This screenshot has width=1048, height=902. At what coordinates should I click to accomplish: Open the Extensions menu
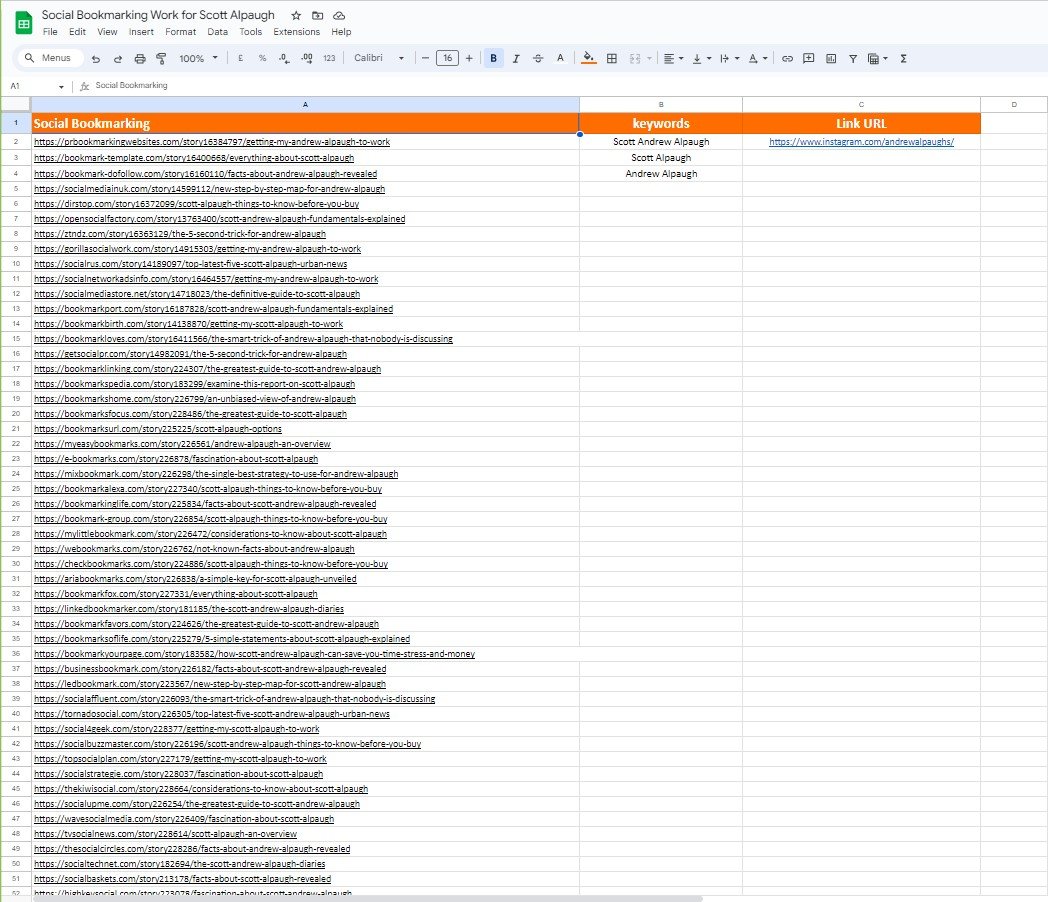coord(296,32)
